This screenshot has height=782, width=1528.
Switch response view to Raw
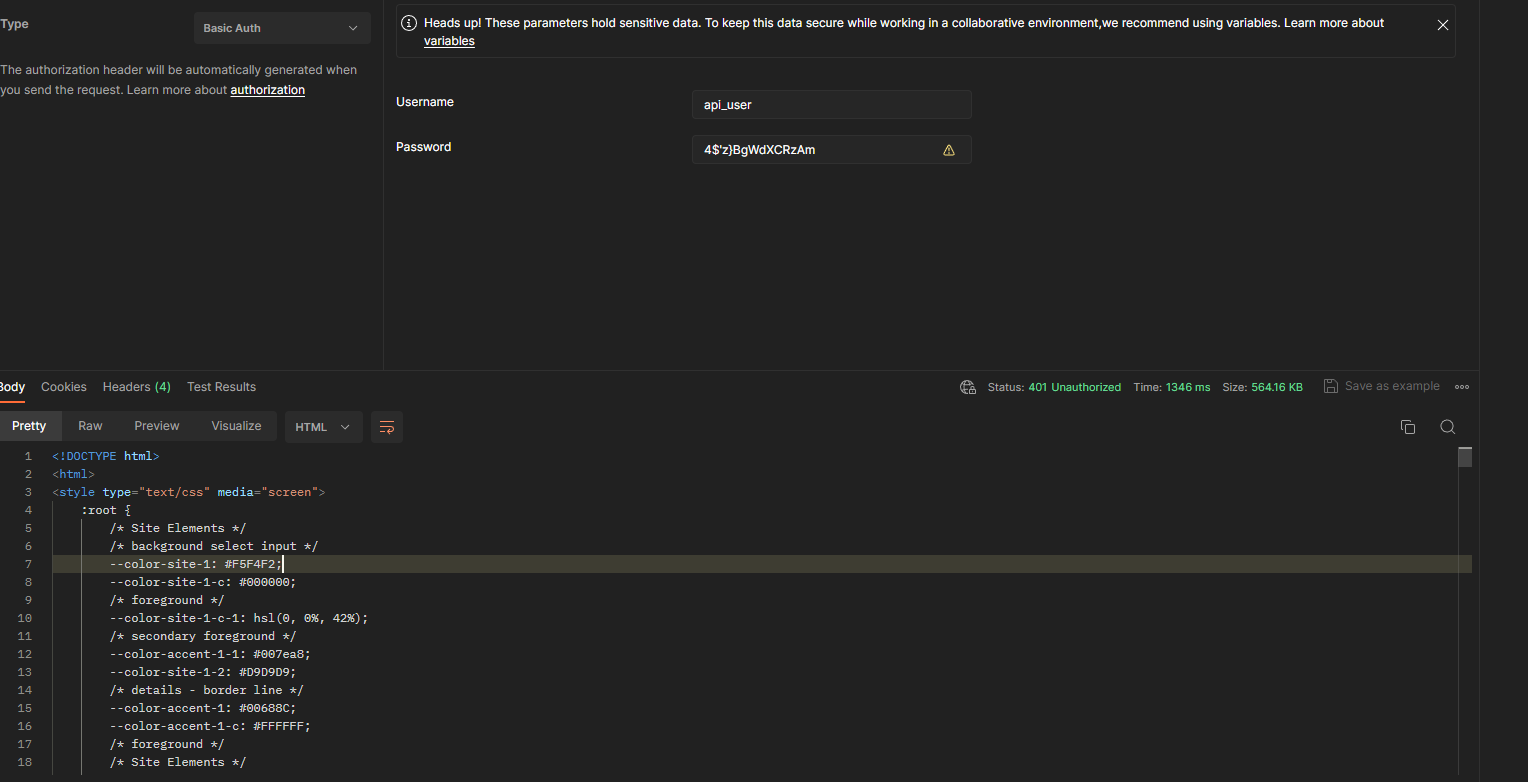click(x=90, y=426)
